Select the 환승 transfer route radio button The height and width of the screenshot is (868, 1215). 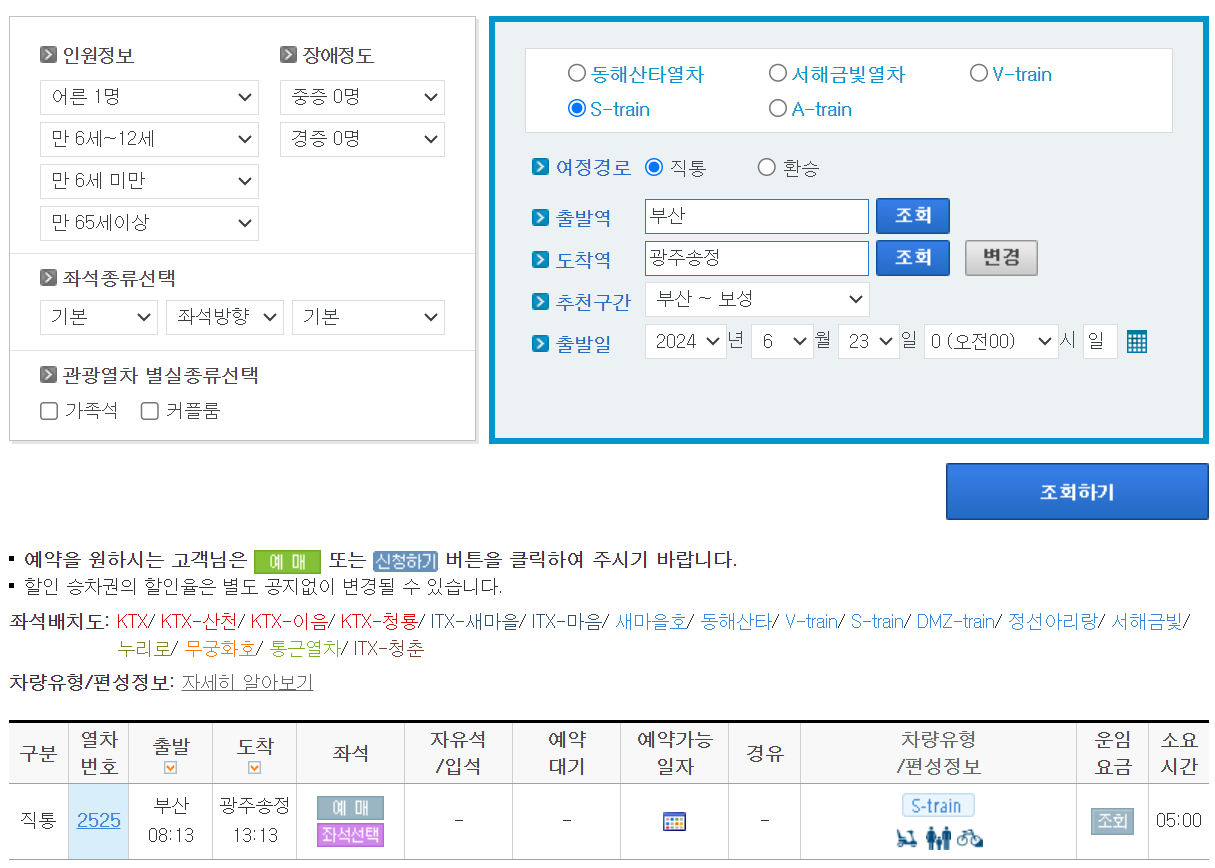pyautogui.click(x=766, y=167)
